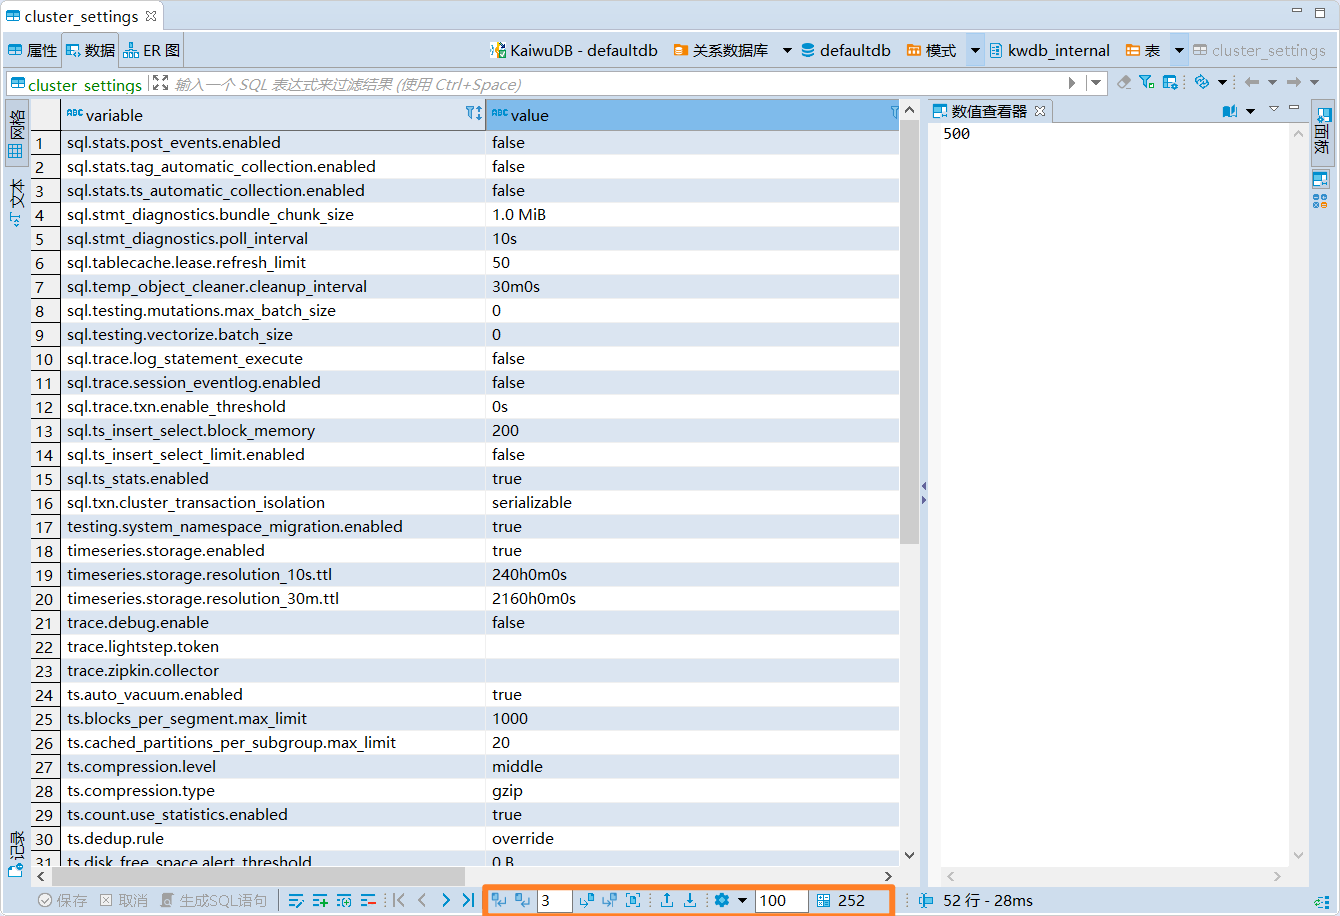Click the import data download-arrow icon
1340x916 pixels.
690,900
